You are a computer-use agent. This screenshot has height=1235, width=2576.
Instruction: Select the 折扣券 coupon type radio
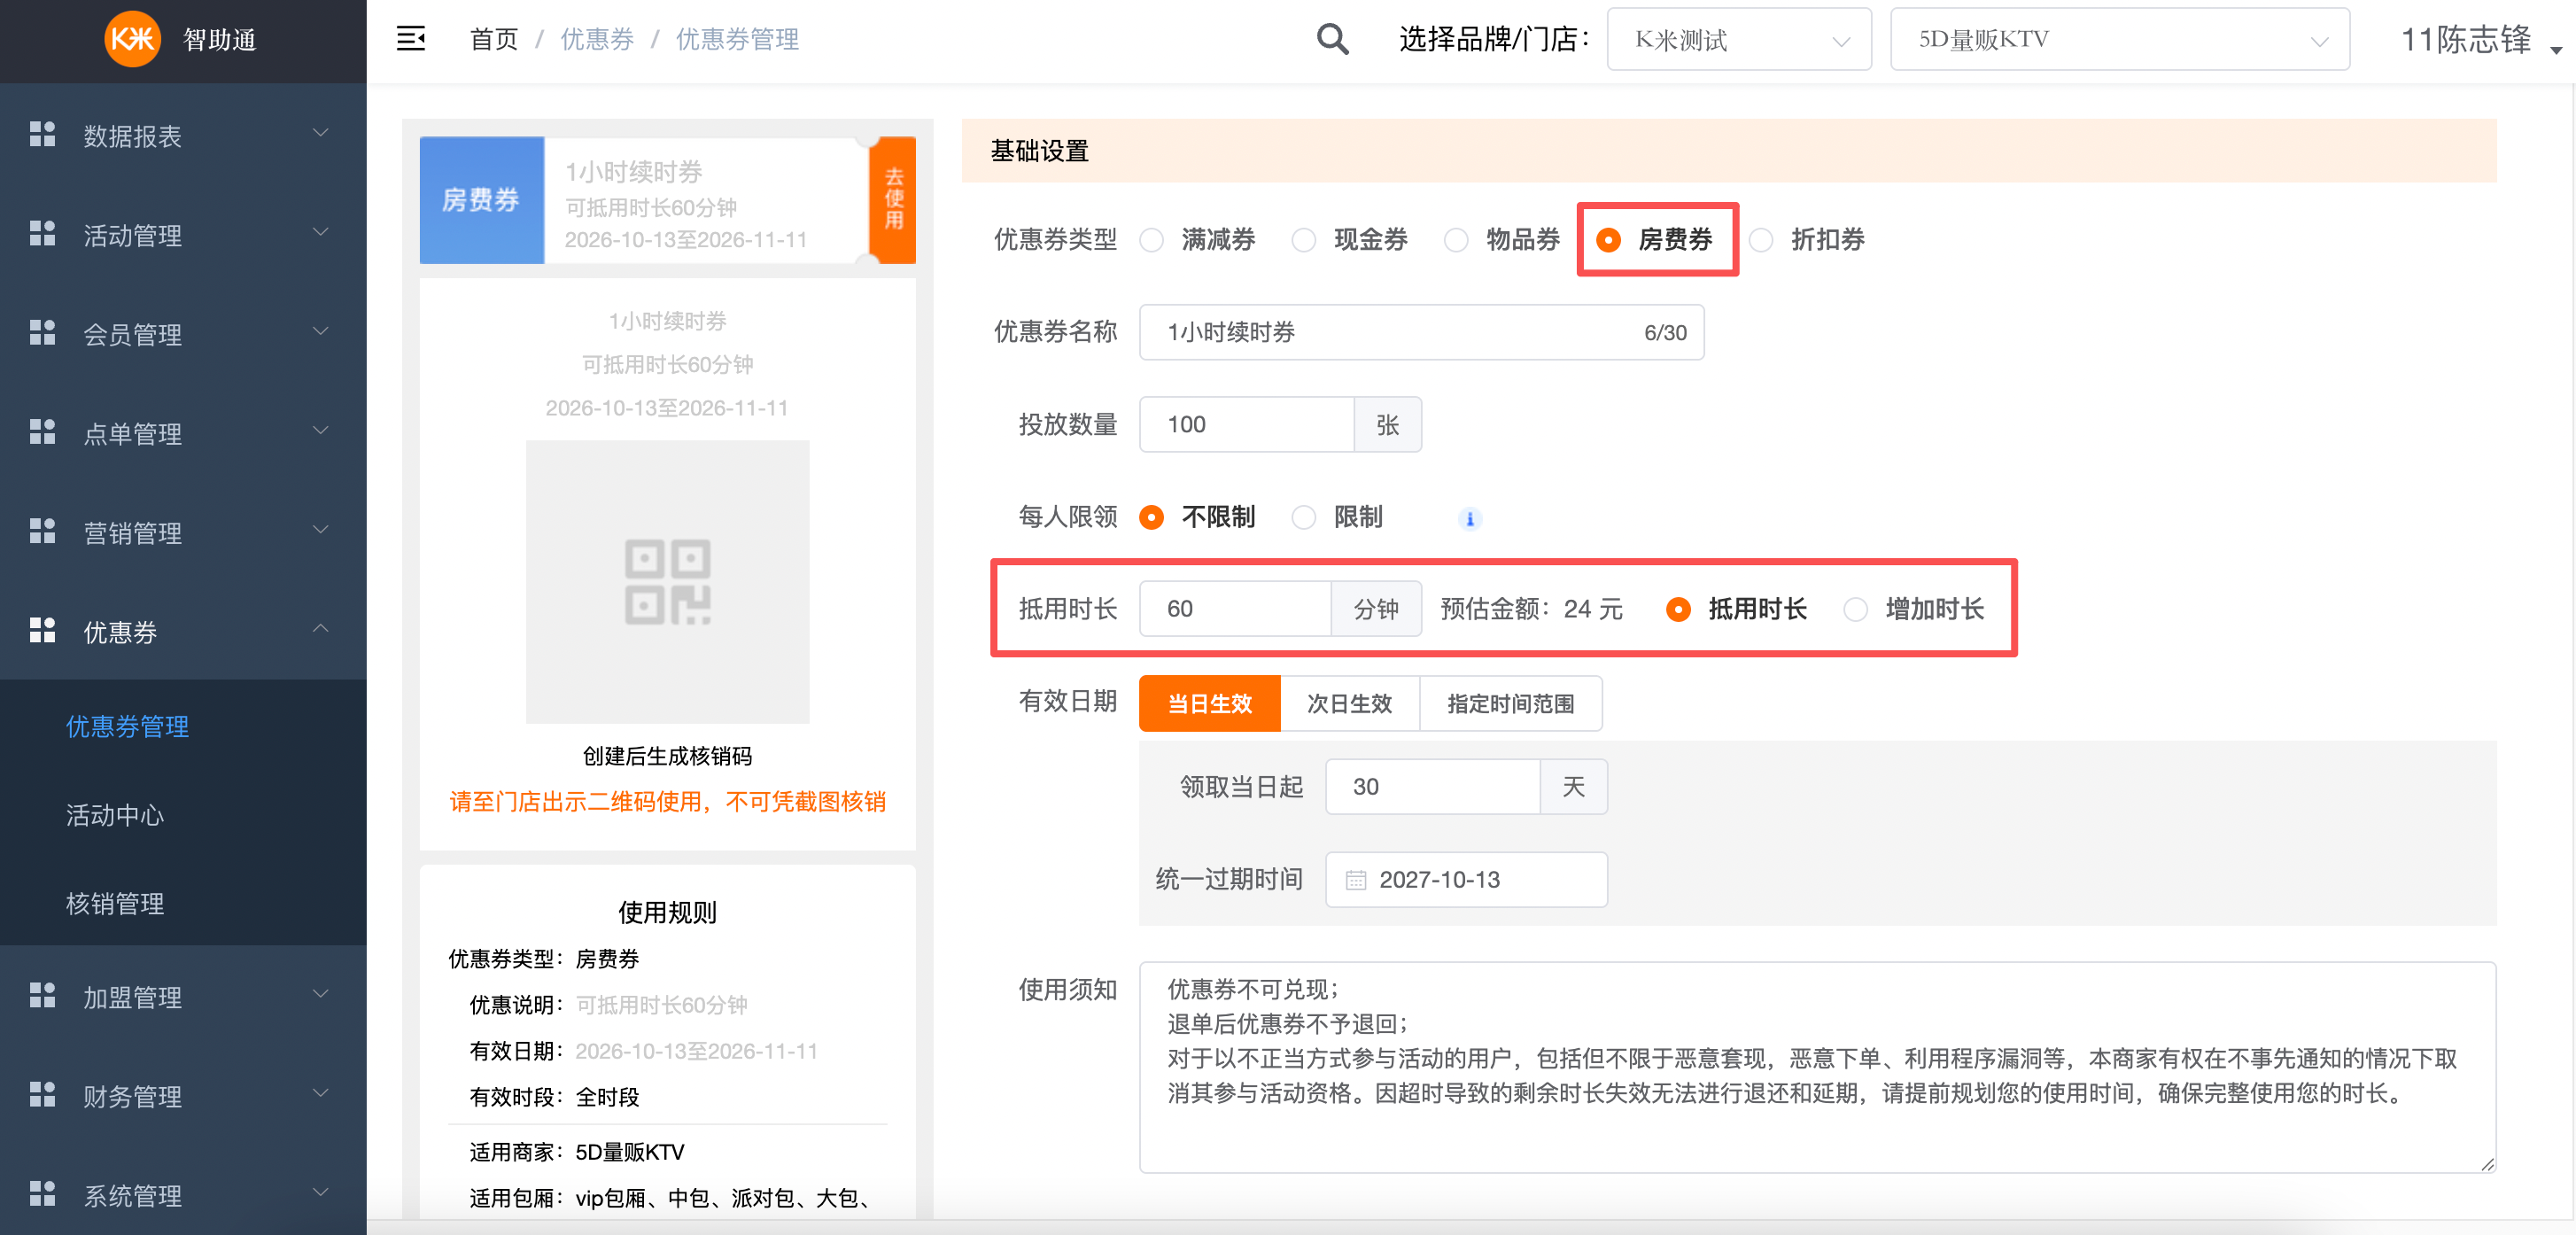coord(1761,240)
